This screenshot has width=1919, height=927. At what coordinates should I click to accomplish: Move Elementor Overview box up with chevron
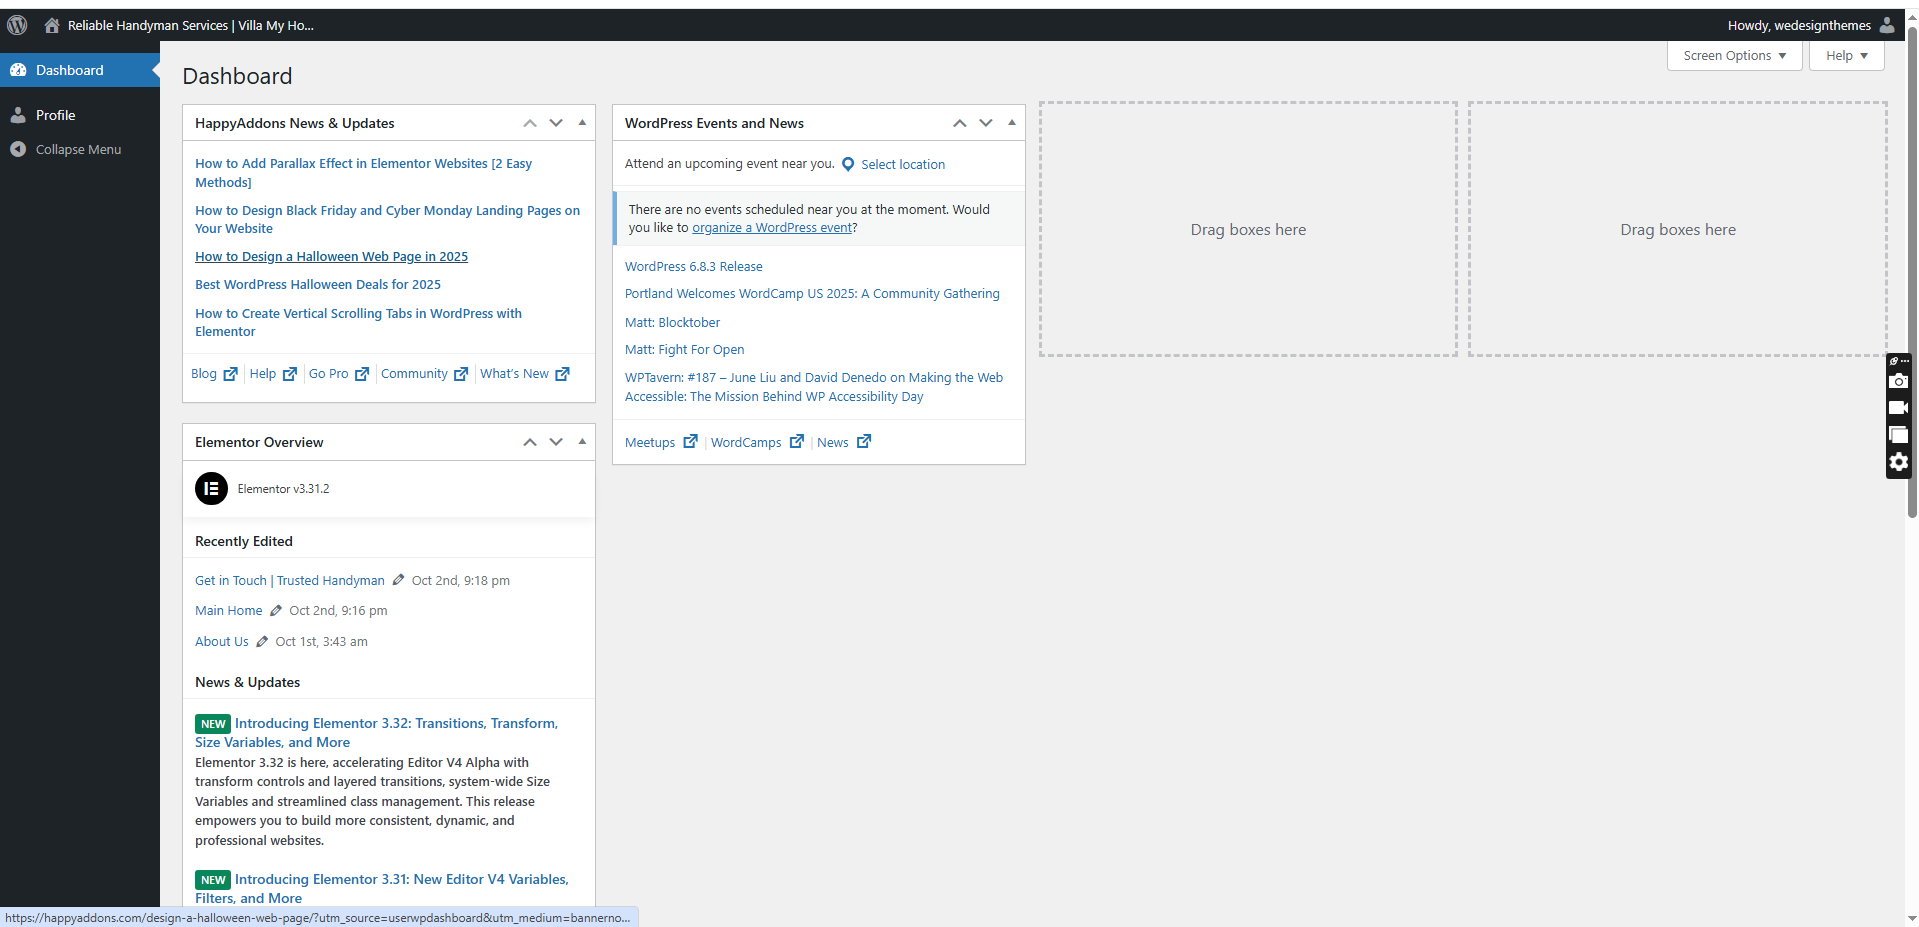click(530, 442)
